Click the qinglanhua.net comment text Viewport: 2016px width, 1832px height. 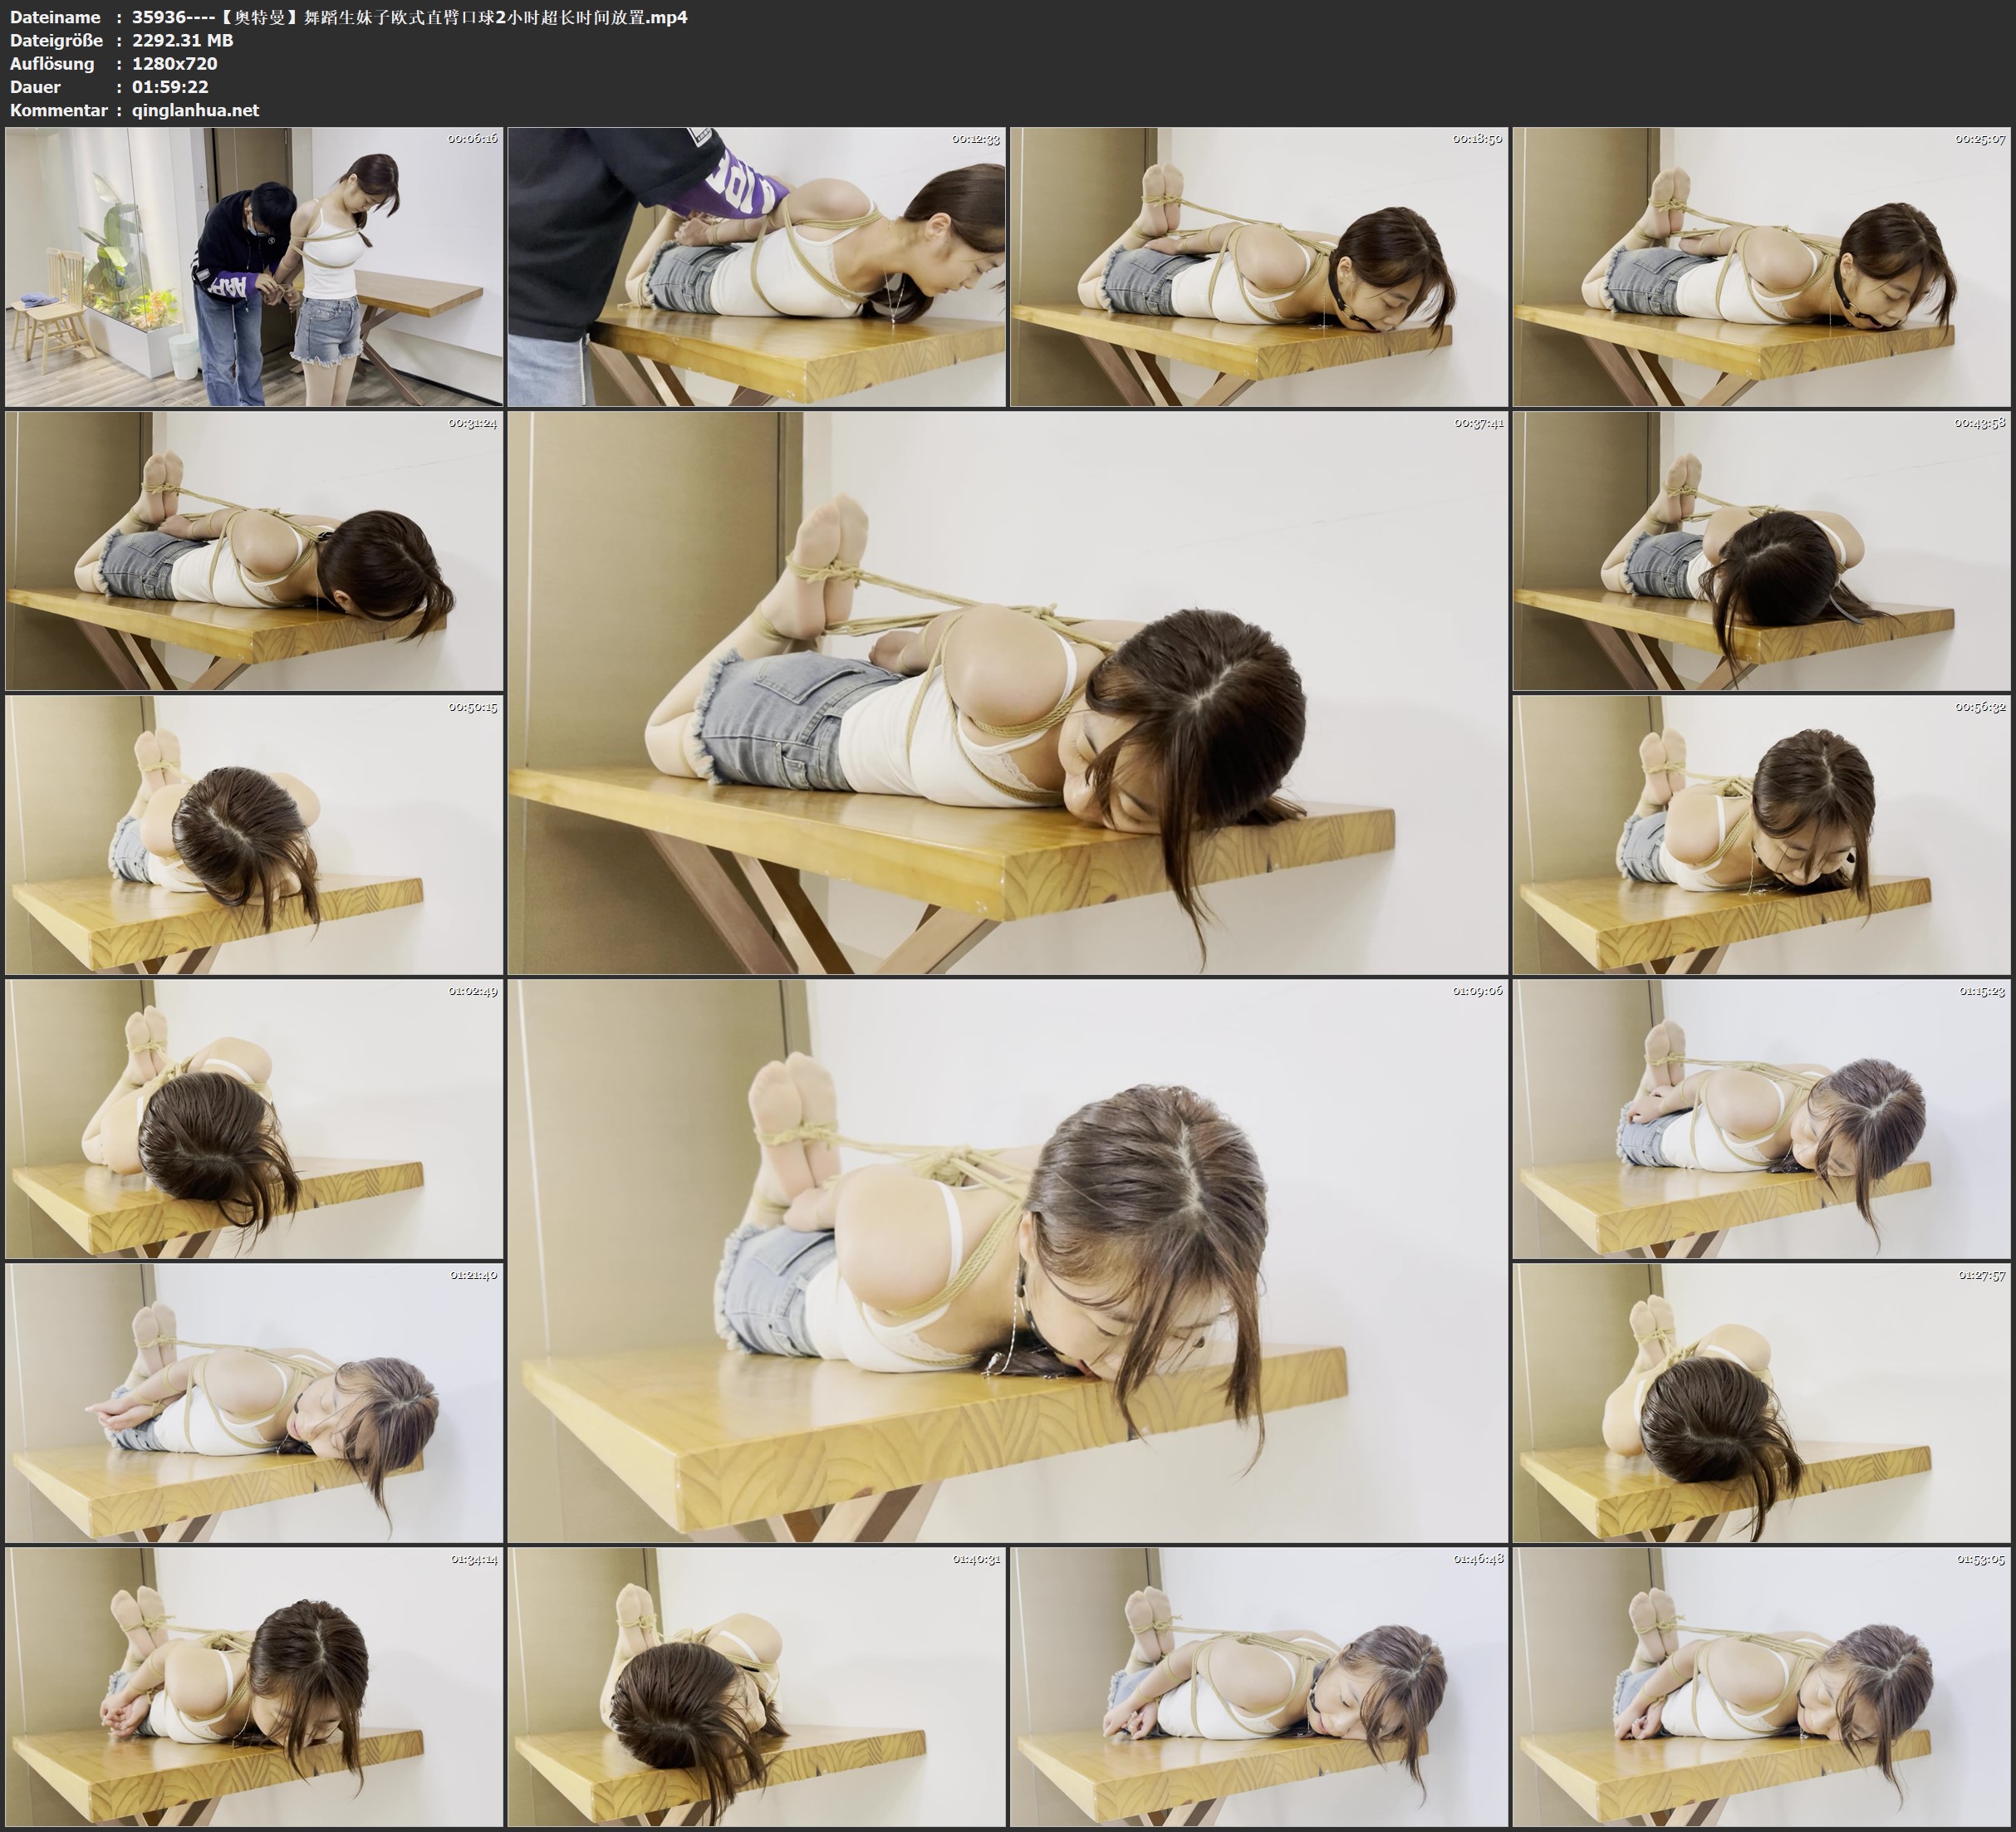click(x=195, y=110)
